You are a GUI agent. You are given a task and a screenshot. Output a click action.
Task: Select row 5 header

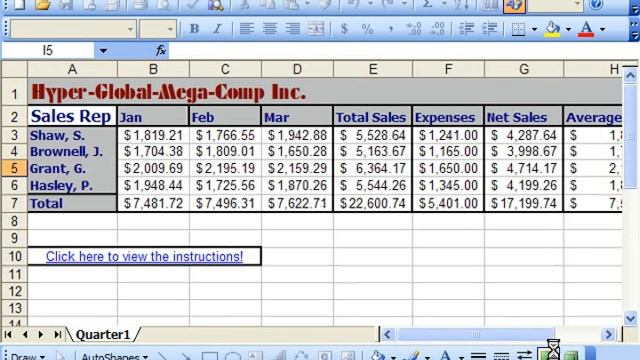(x=14, y=168)
